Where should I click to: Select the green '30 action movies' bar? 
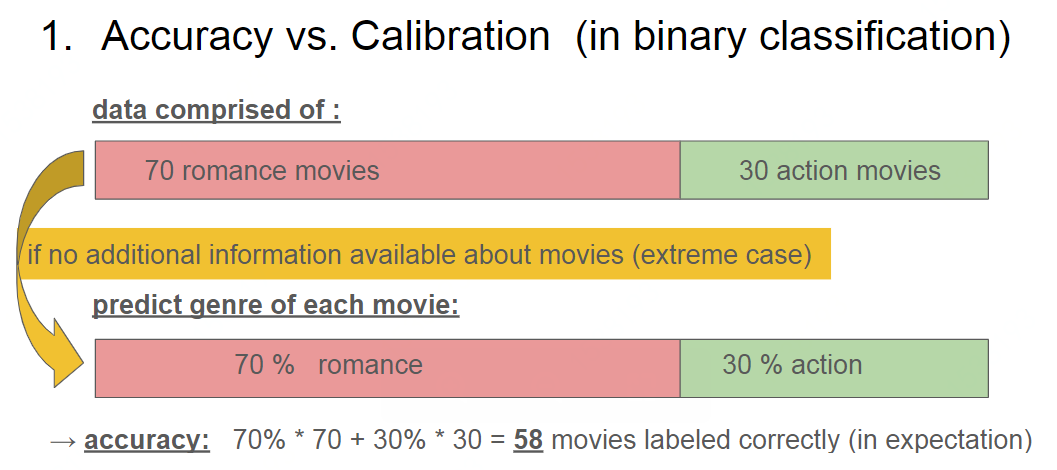[x=834, y=170]
